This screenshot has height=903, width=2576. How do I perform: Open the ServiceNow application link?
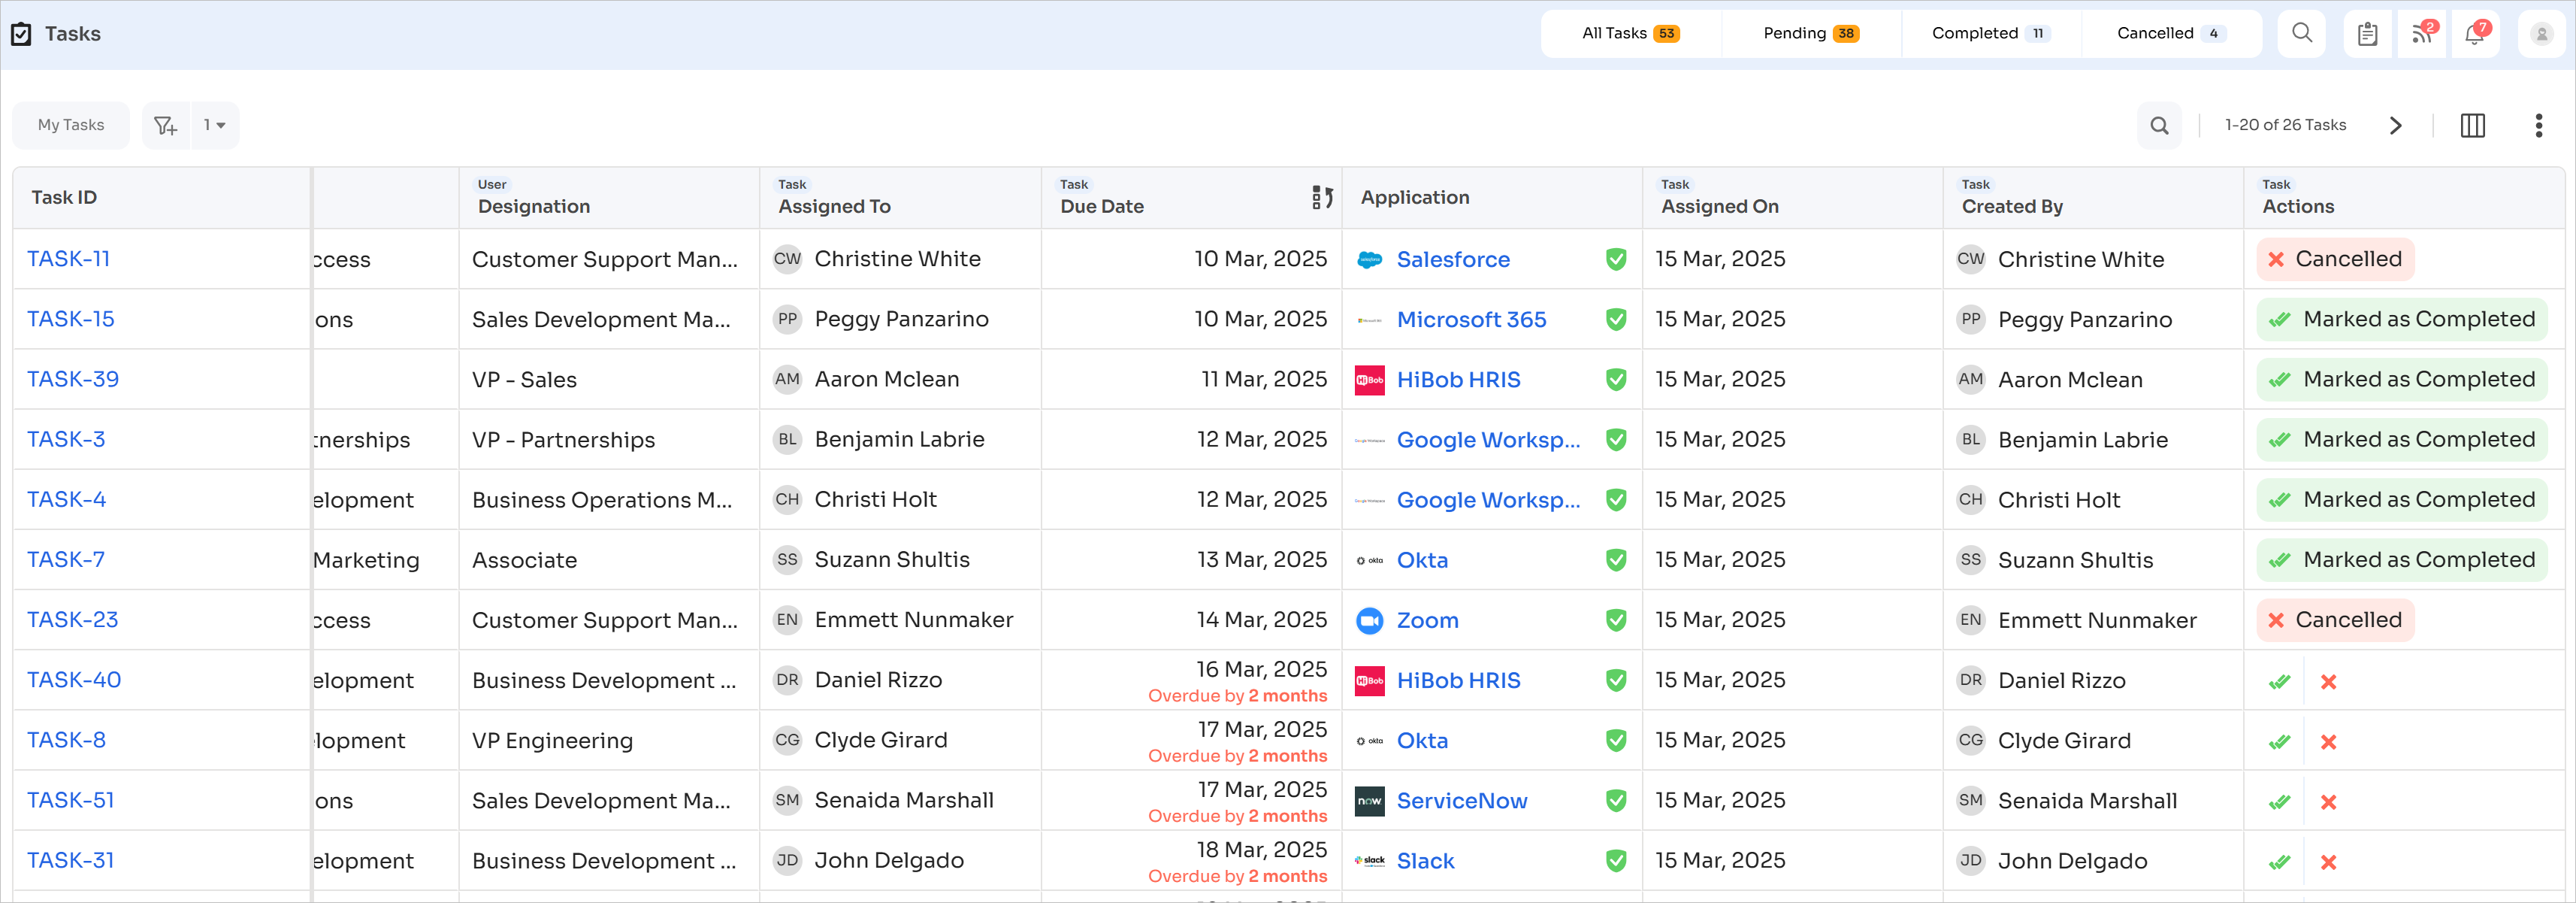pyautogui.click(x=1462, y=801)
